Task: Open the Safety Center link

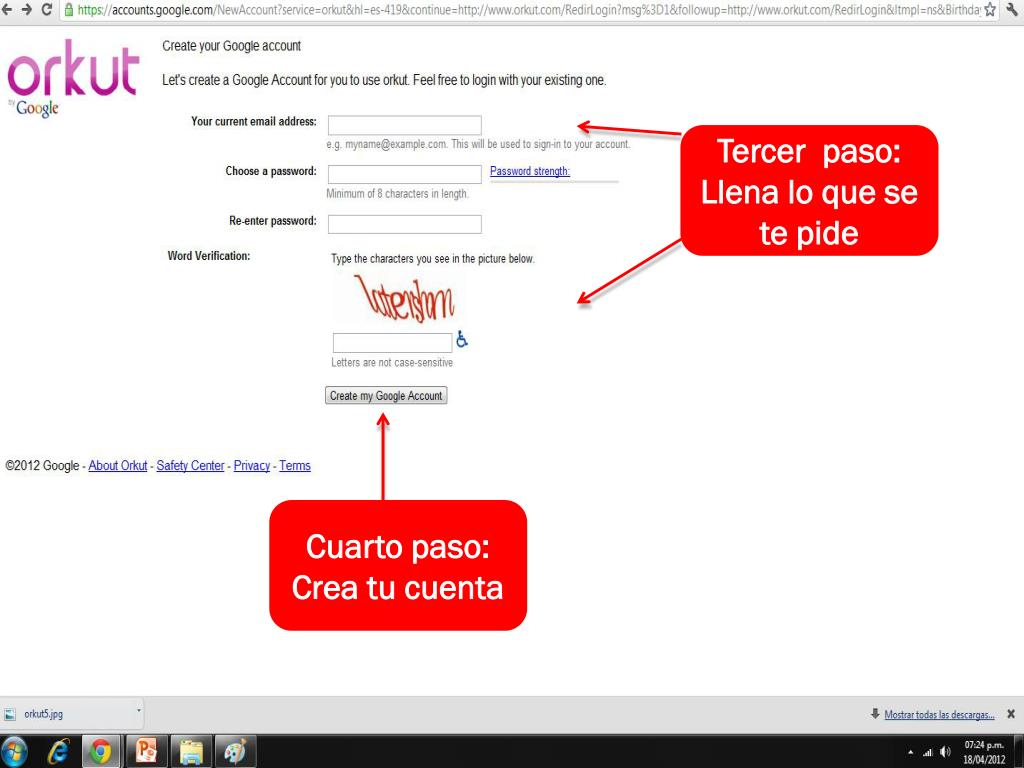Action: pyautogui.click(x=190, y=466)
